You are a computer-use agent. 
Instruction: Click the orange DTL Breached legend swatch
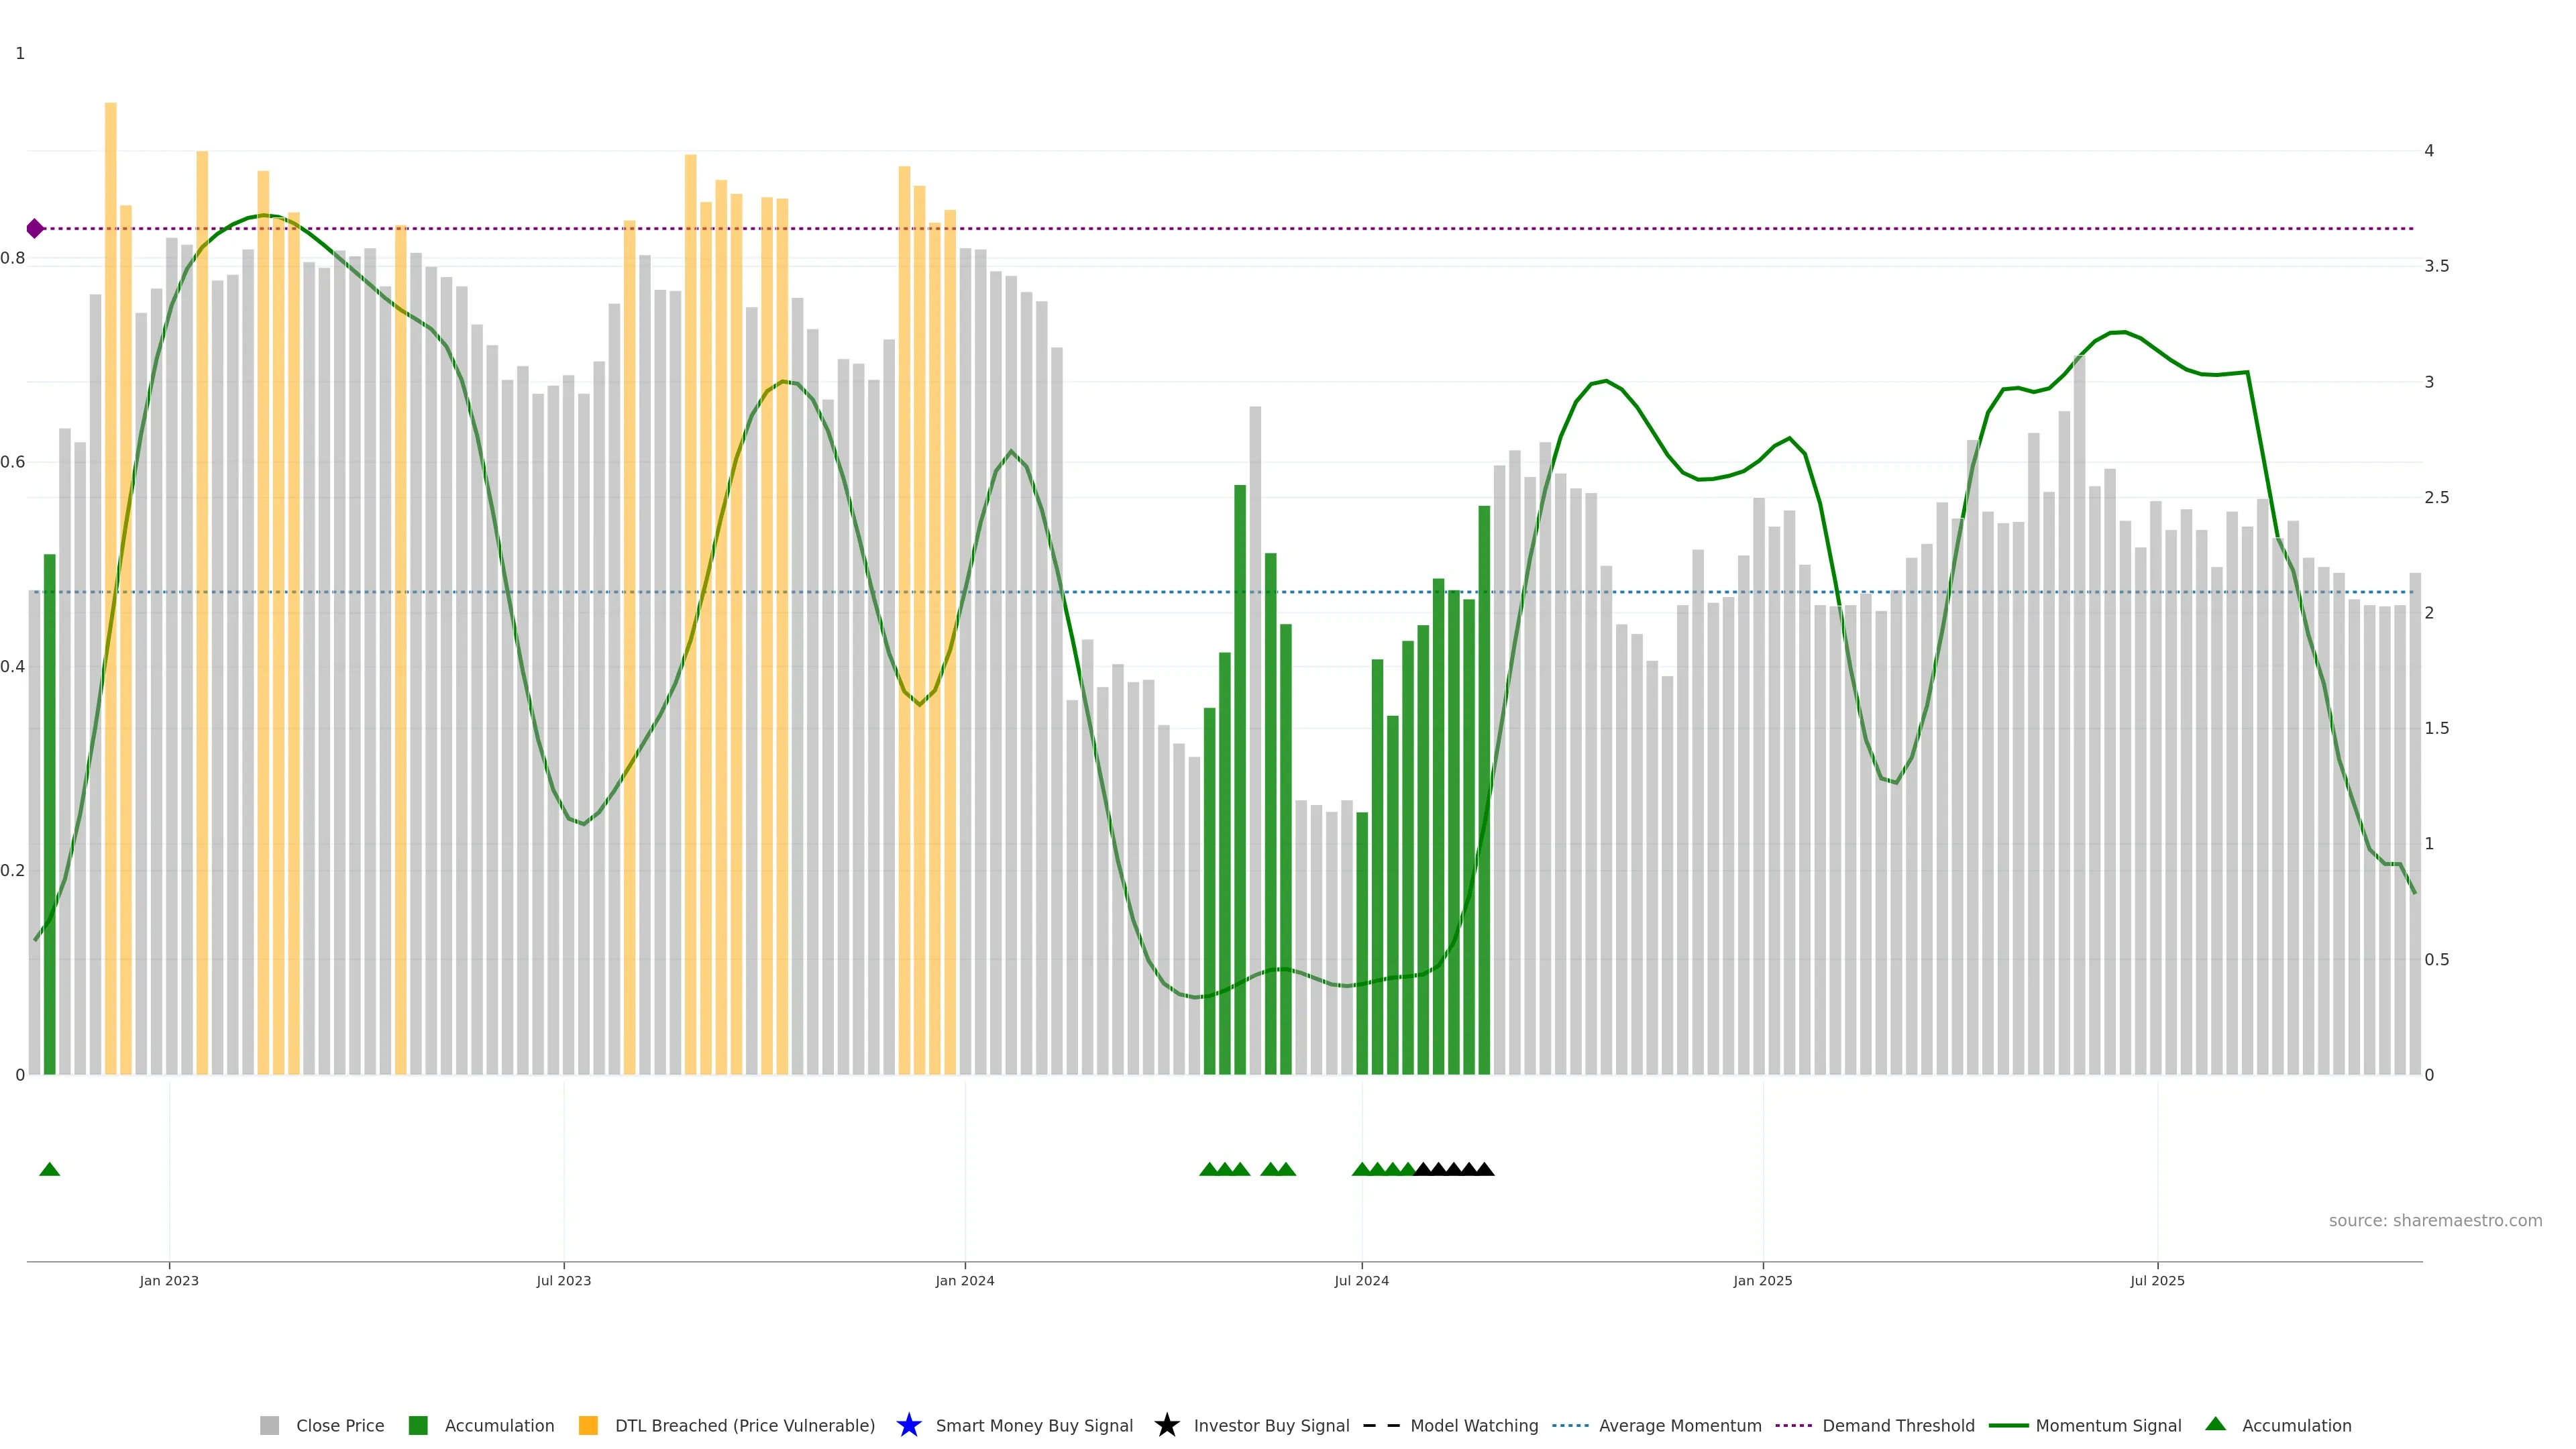588,1425
